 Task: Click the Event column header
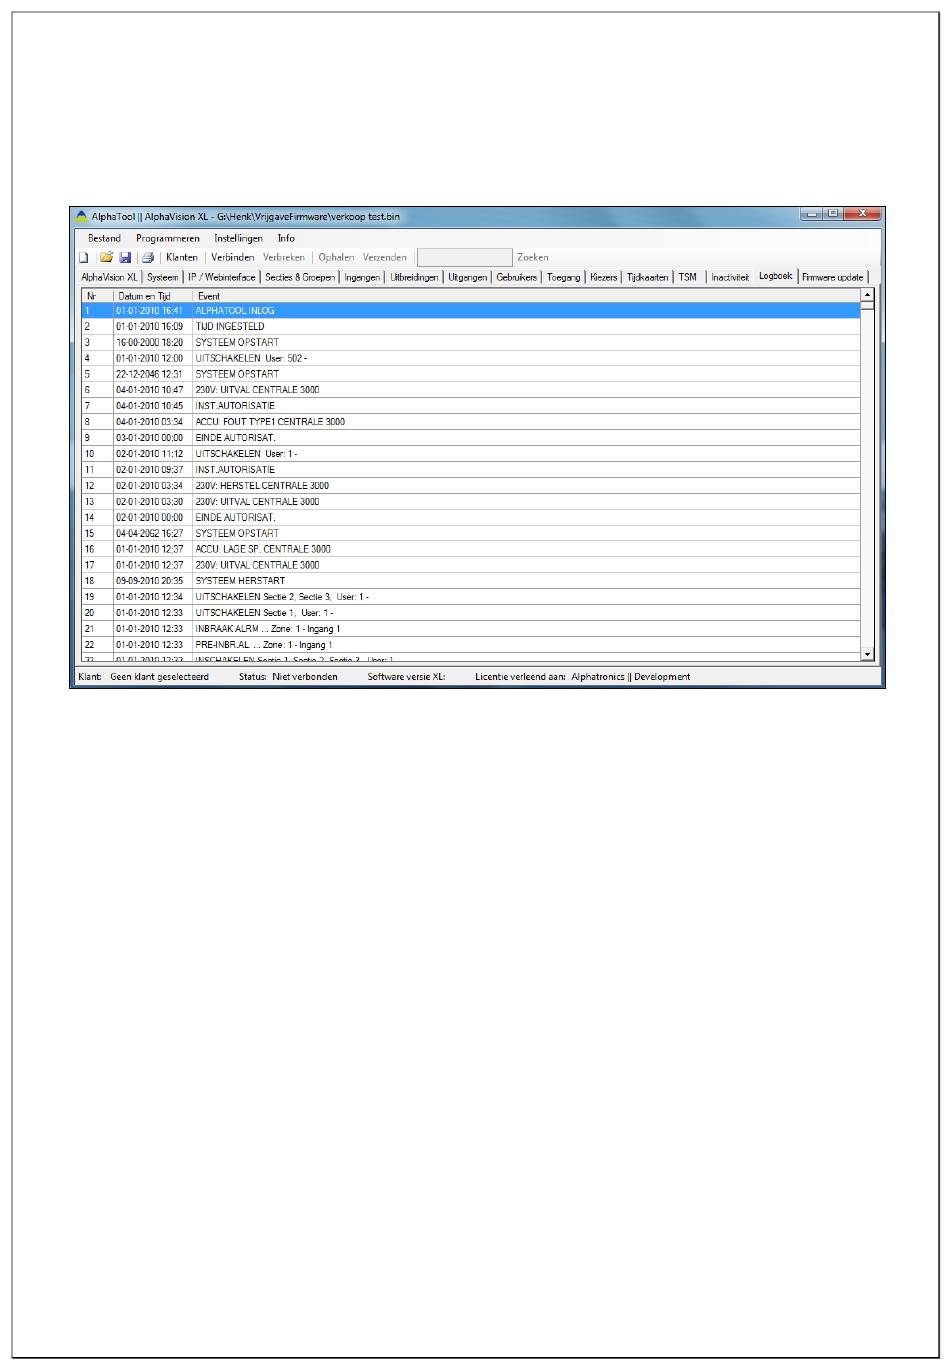pos(526,296)
